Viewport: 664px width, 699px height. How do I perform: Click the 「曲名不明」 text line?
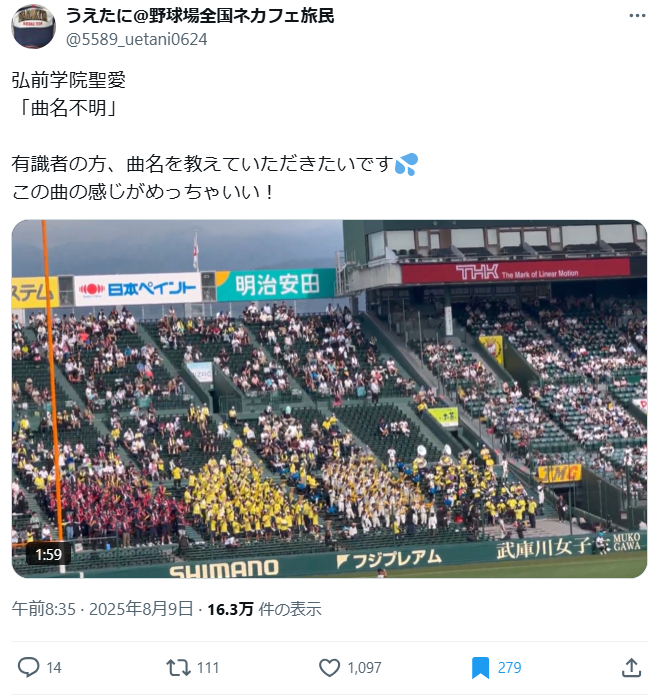tap(66, 108)
